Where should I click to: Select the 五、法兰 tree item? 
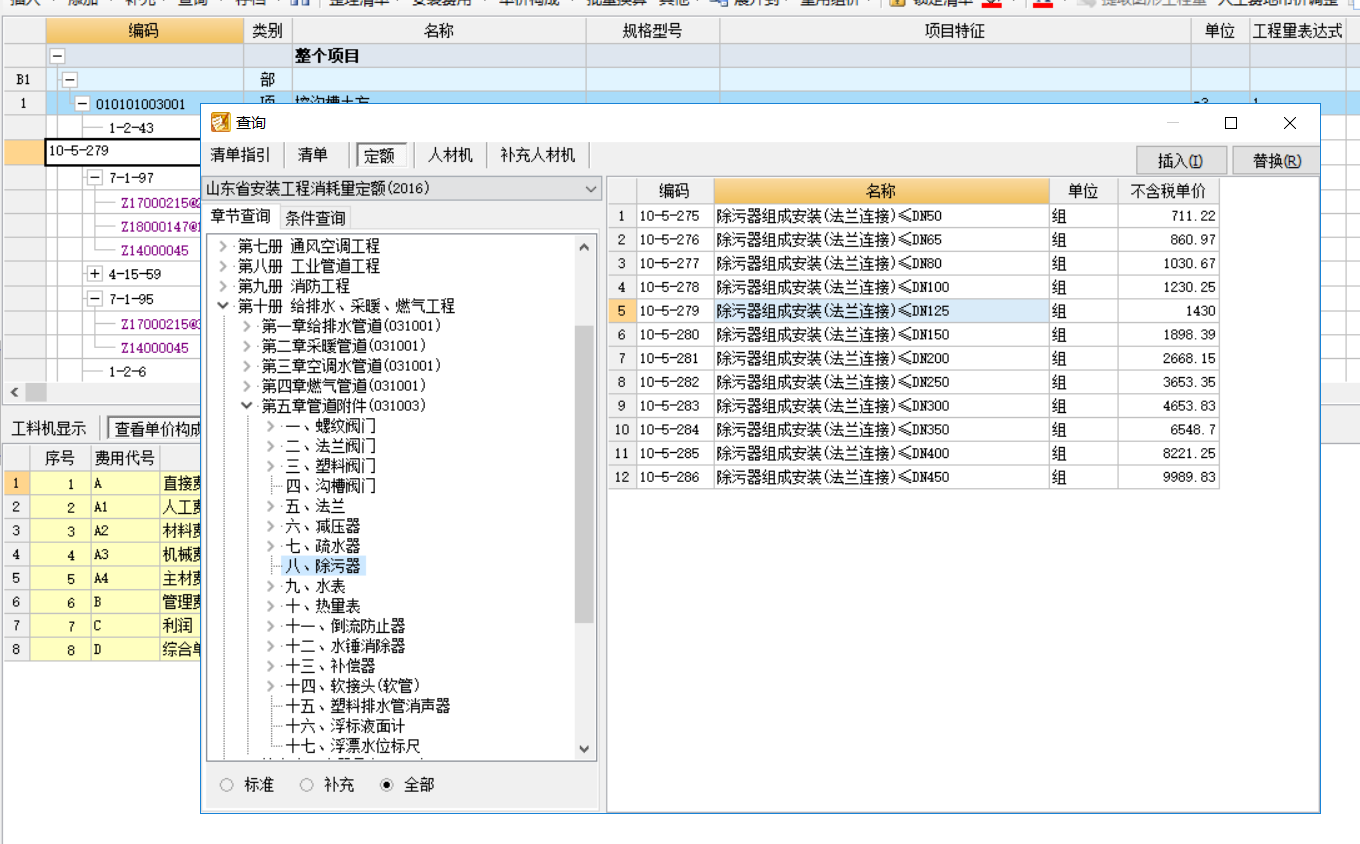point(315,506)
